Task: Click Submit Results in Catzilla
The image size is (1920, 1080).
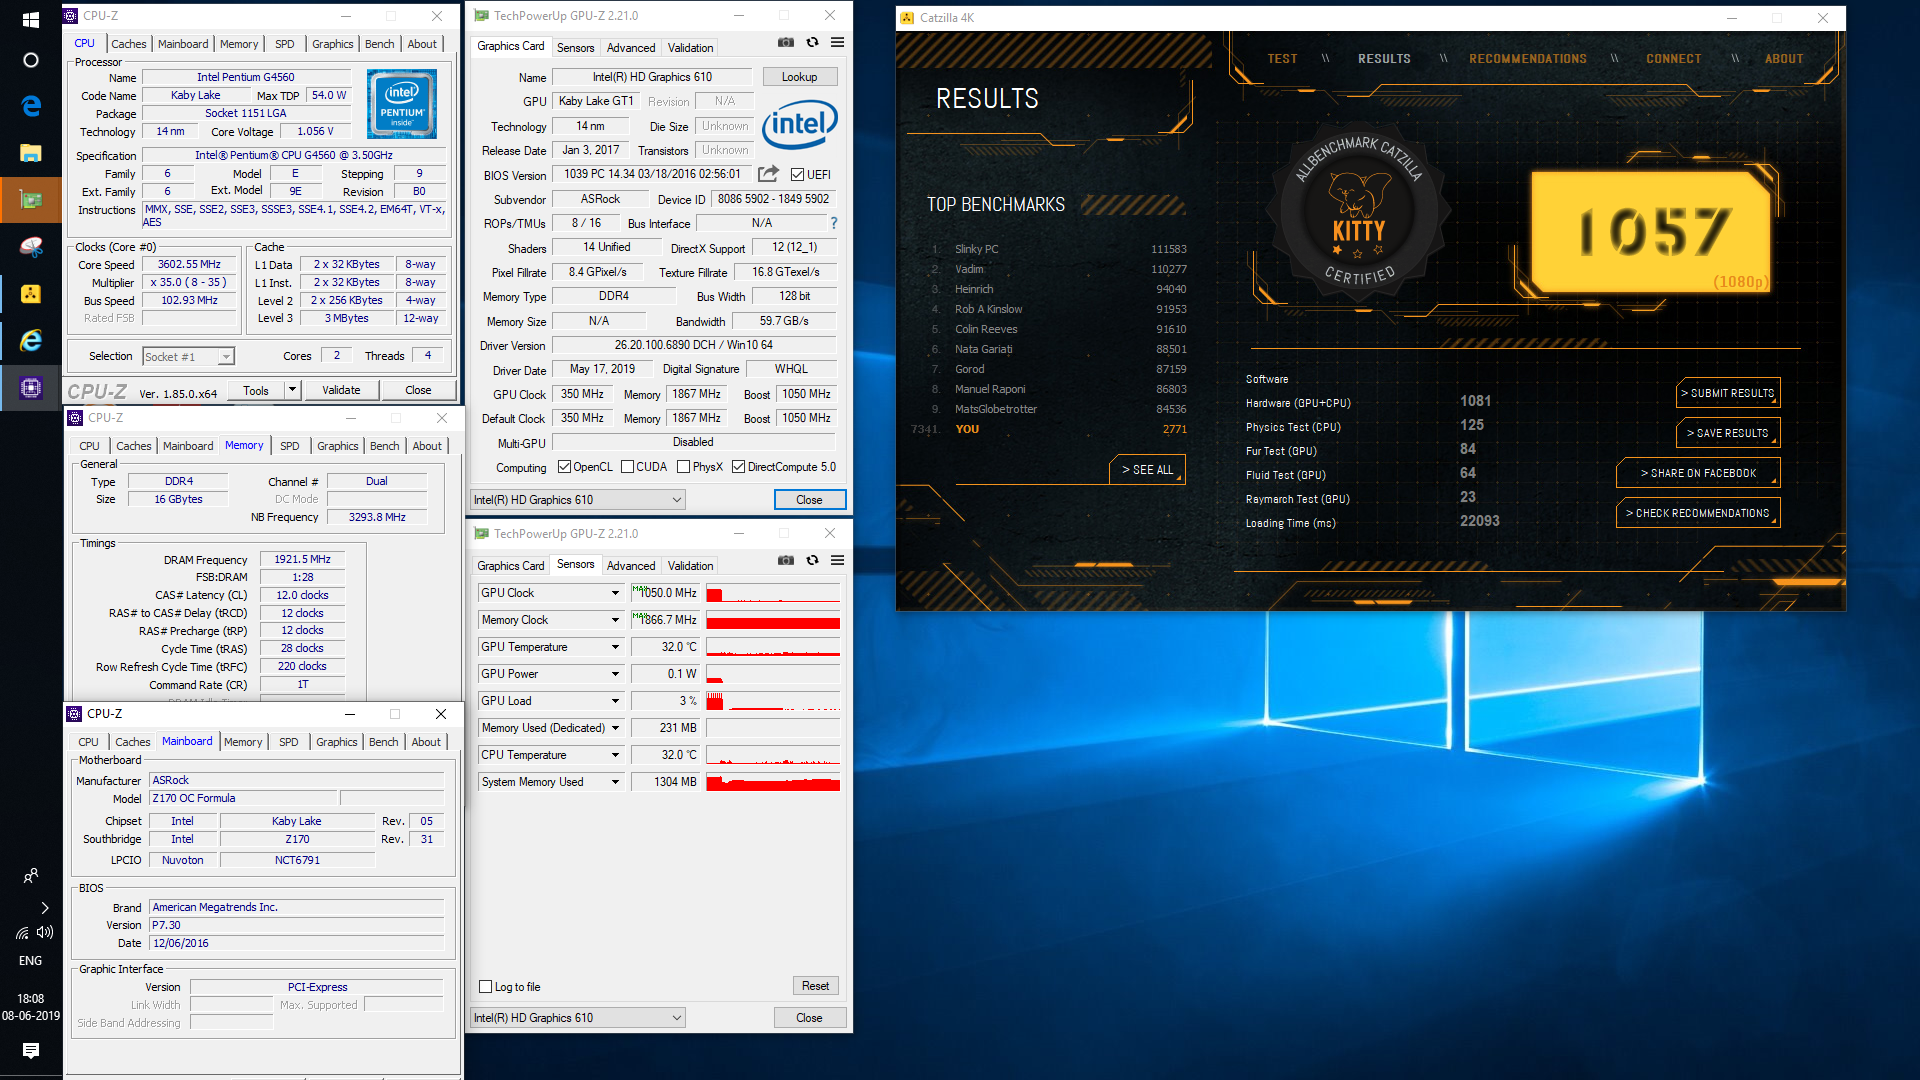Action: pyautogui.click(x=1727, y=393)
